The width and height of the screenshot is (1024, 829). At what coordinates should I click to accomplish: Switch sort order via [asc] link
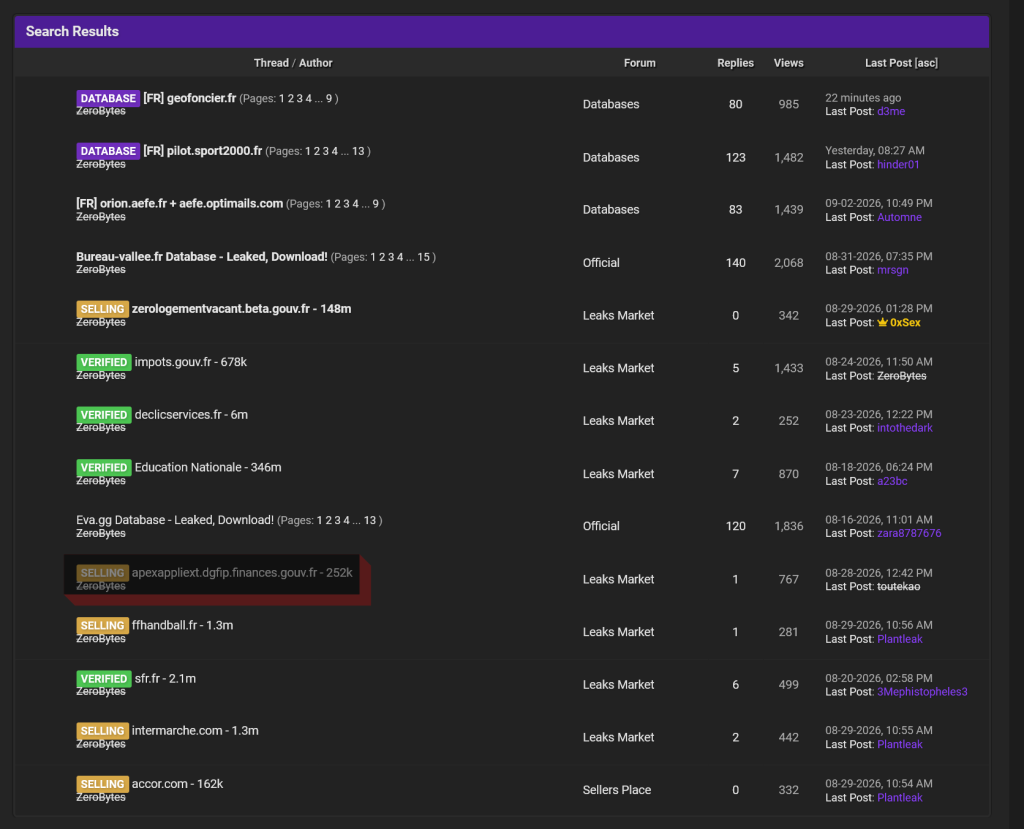click(927, 63)
